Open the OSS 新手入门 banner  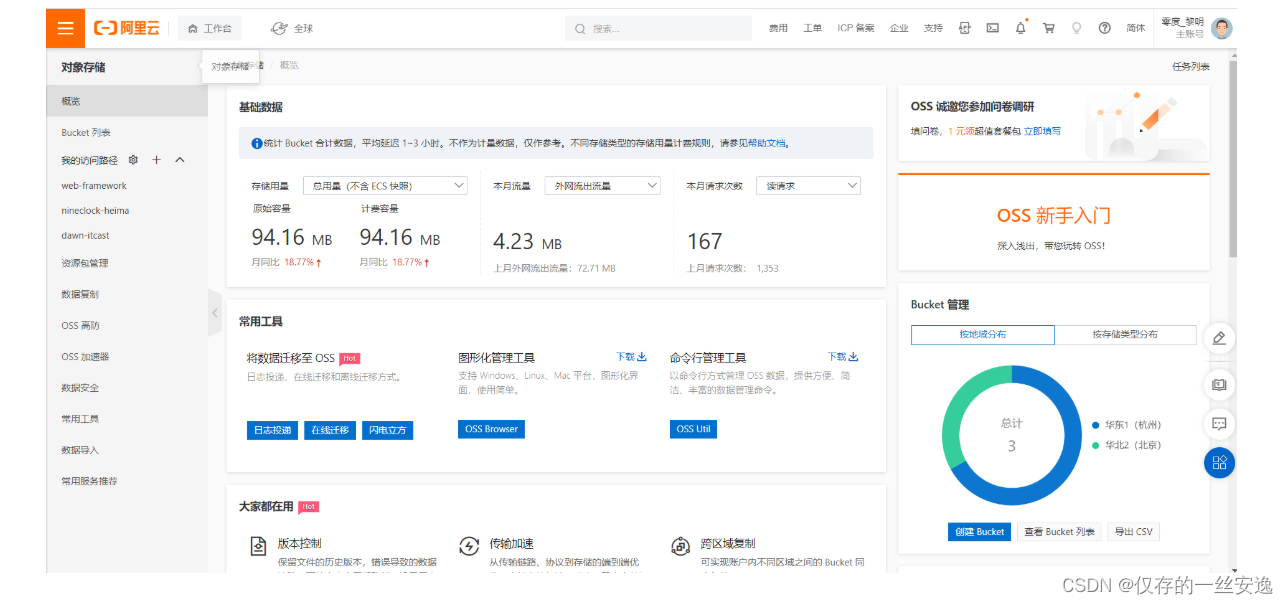point(1054,222)
